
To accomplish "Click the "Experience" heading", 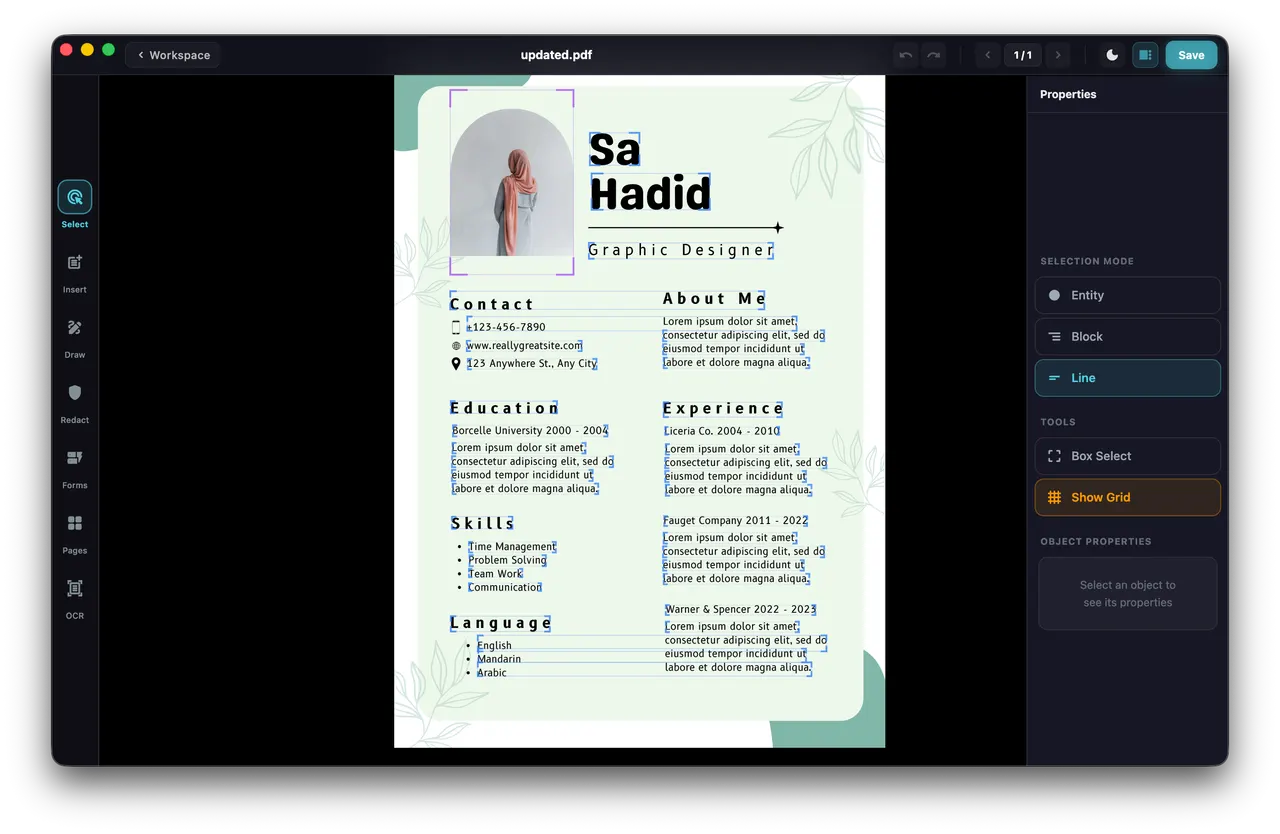I will click(x=723, y=408).
